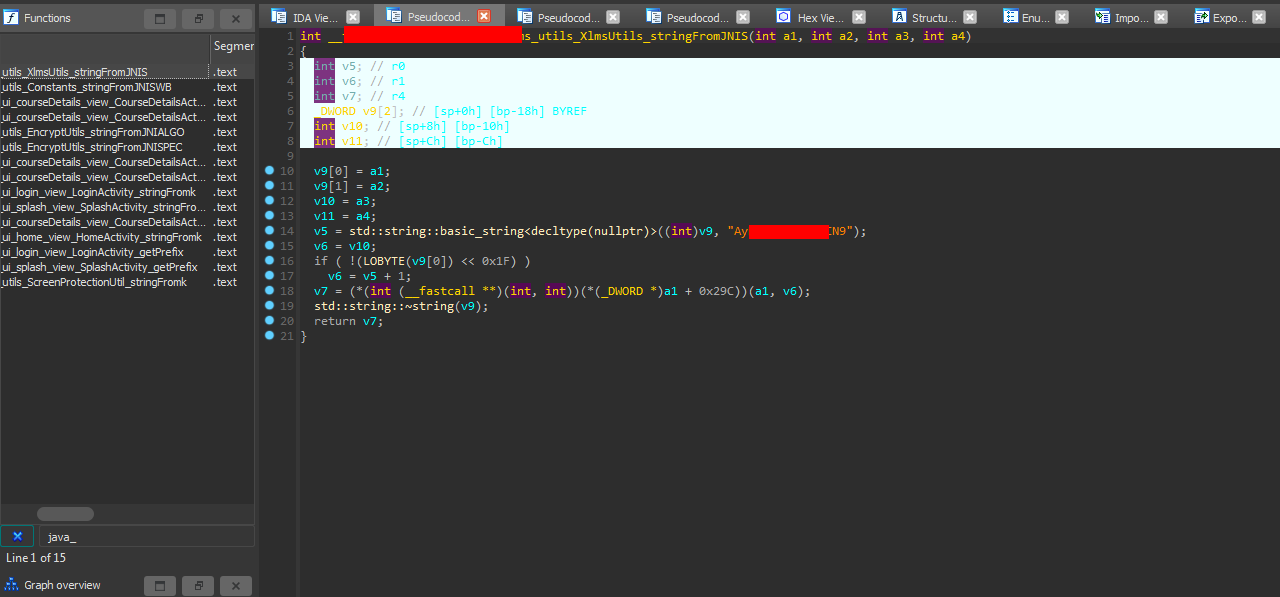The image size is (1280, 597).
Task: Close the Exports tab
Action: point(1259,17)
